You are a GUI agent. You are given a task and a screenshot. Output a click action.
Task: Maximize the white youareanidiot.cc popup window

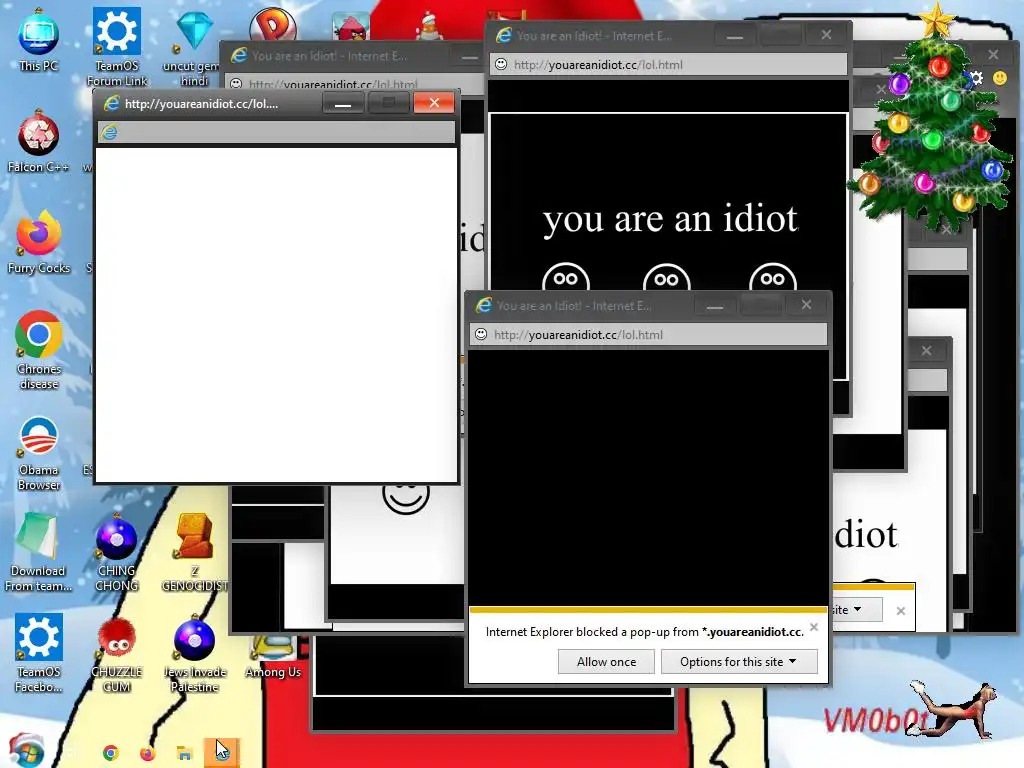pos(389,103)
